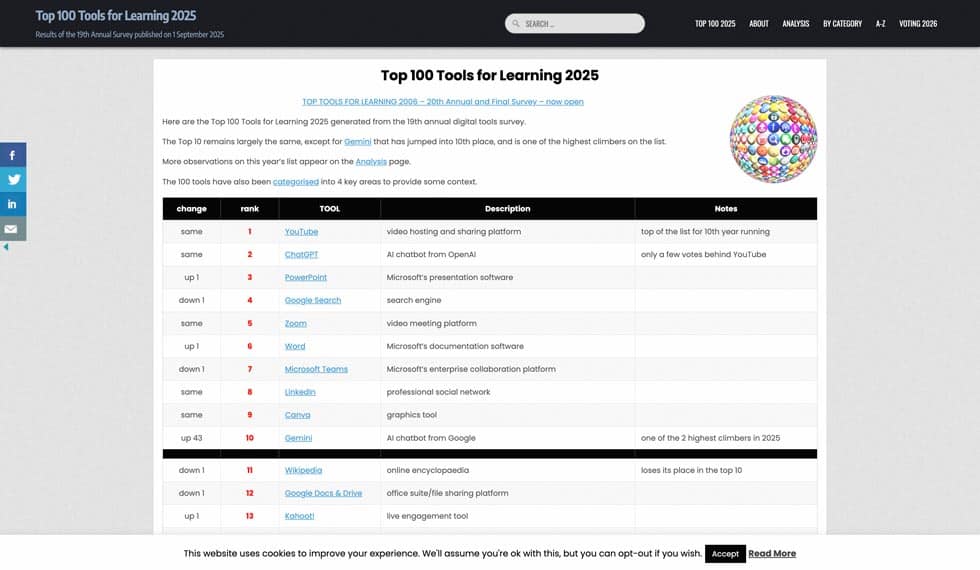
Task: Click the search input field
Action: pos(574,24)
